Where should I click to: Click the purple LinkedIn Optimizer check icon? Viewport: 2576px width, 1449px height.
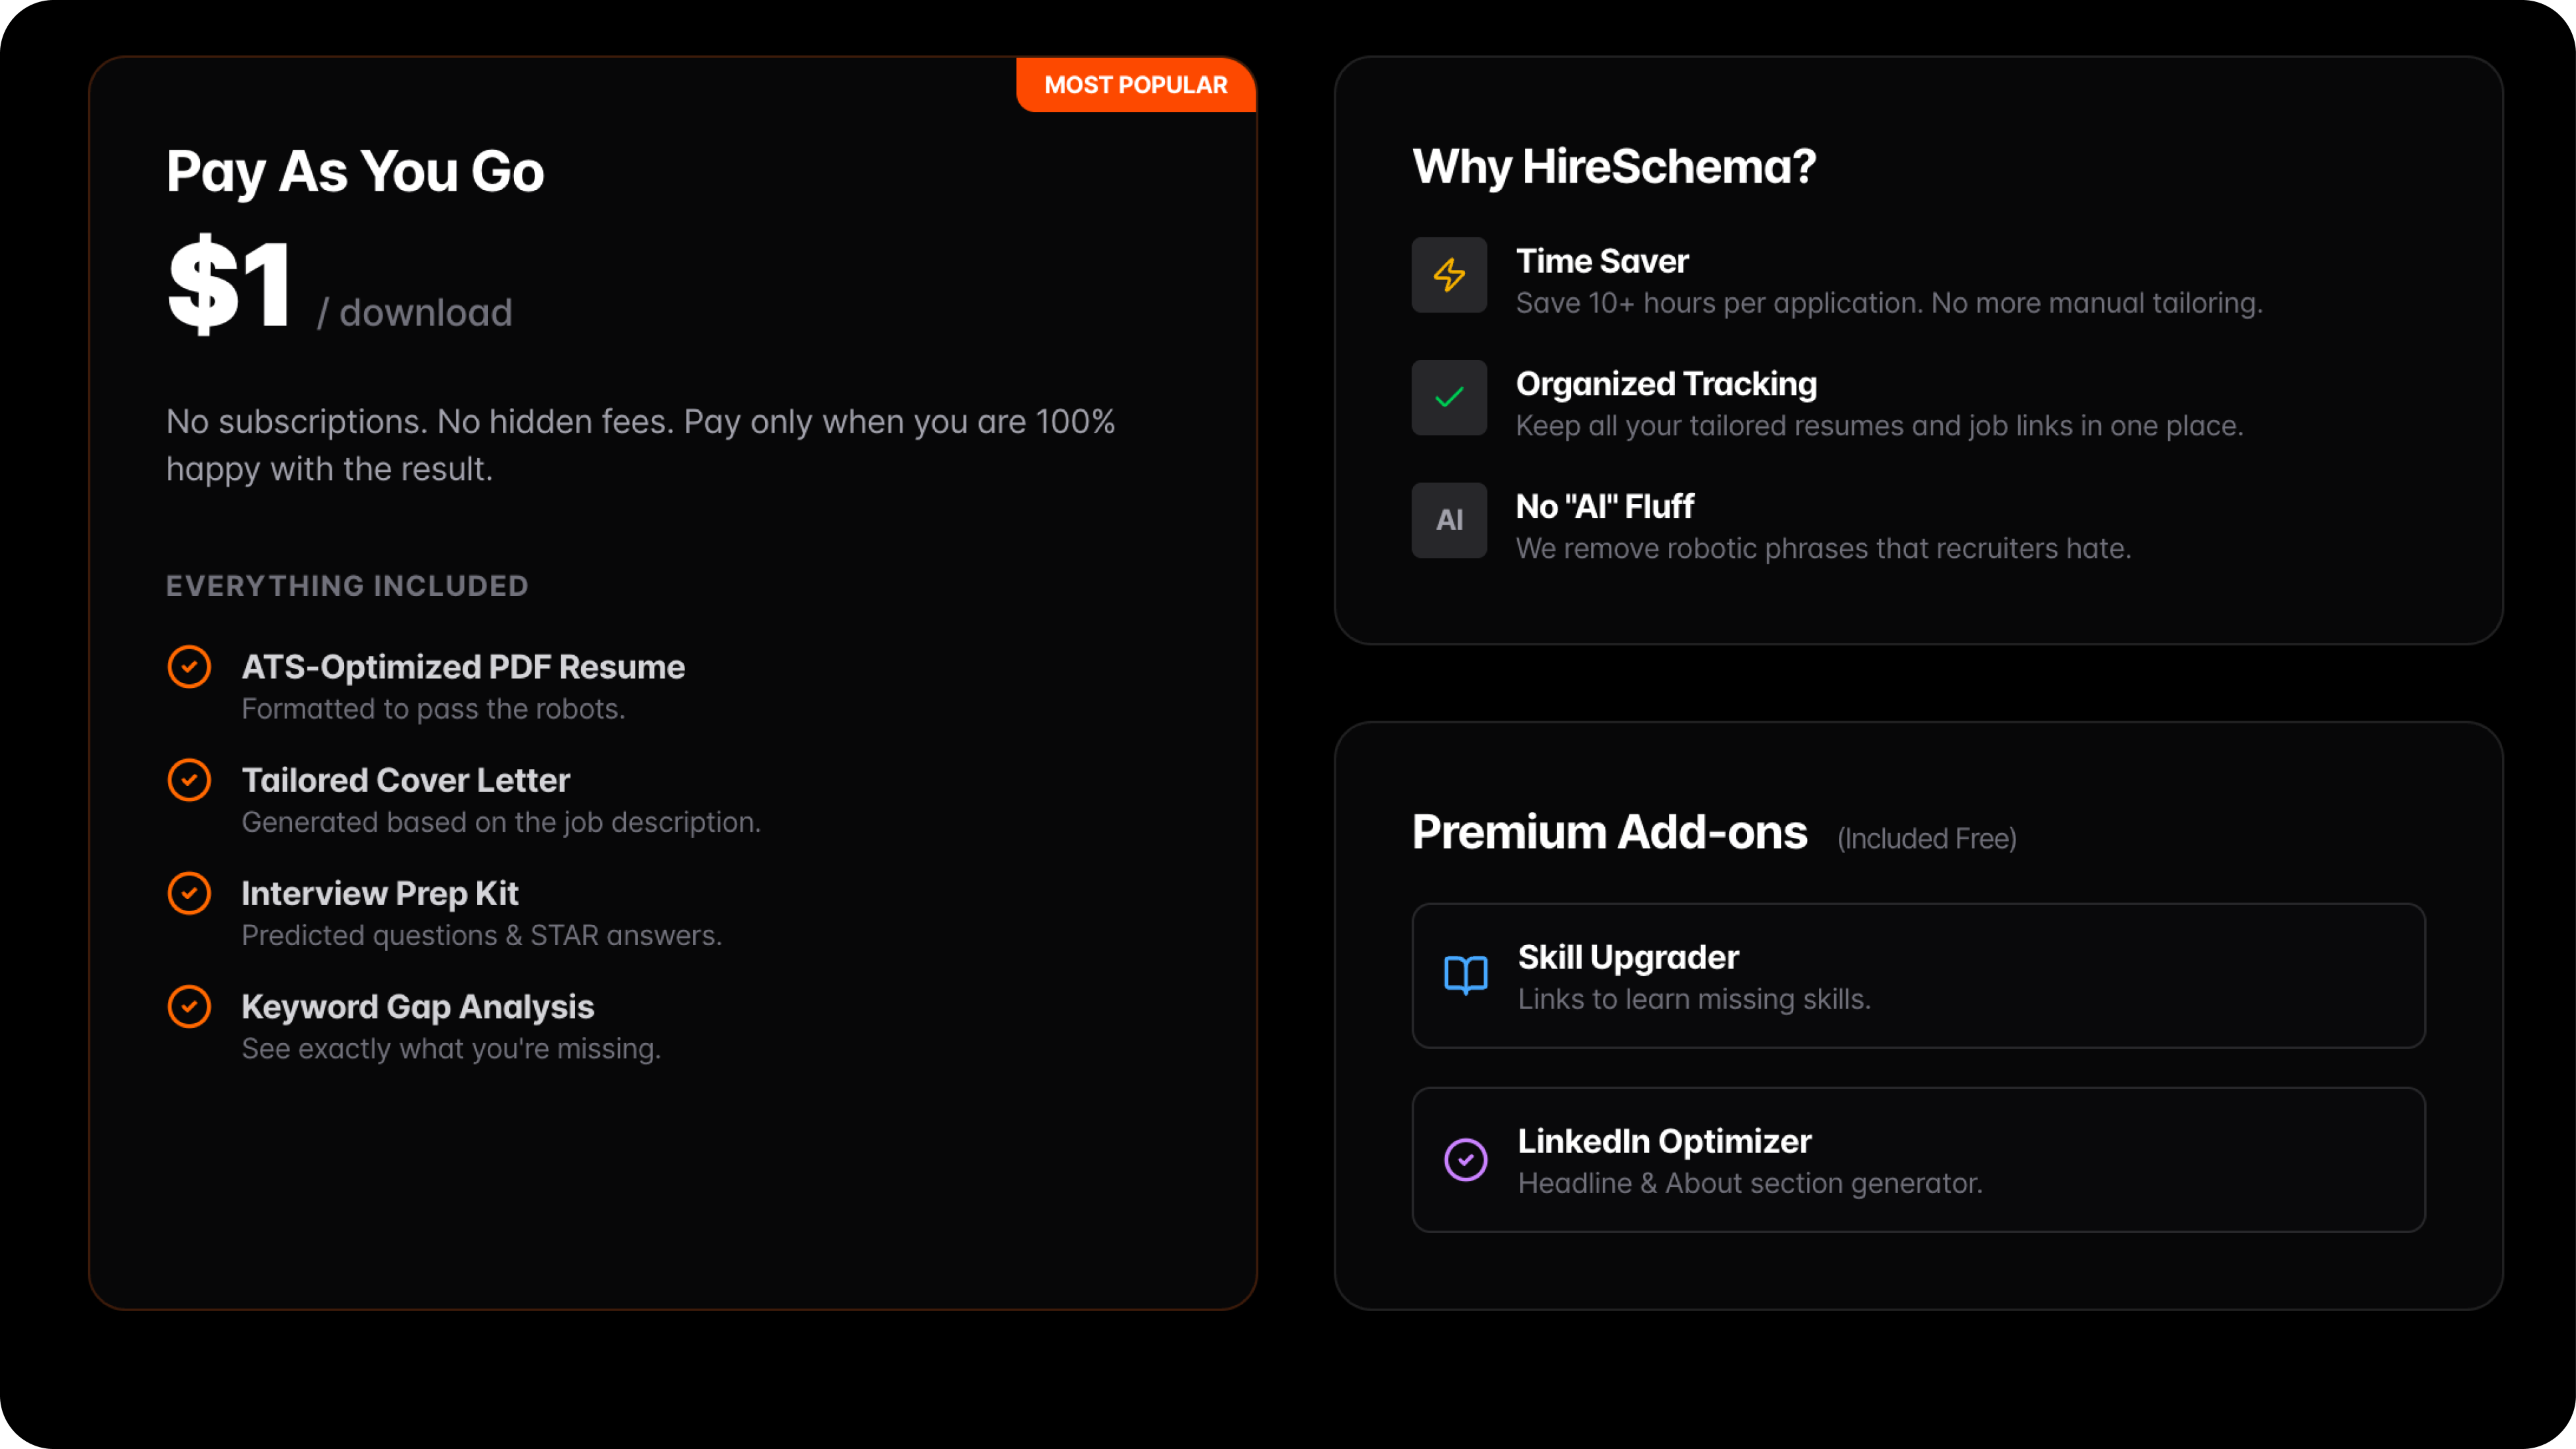coord(1465,1160)
